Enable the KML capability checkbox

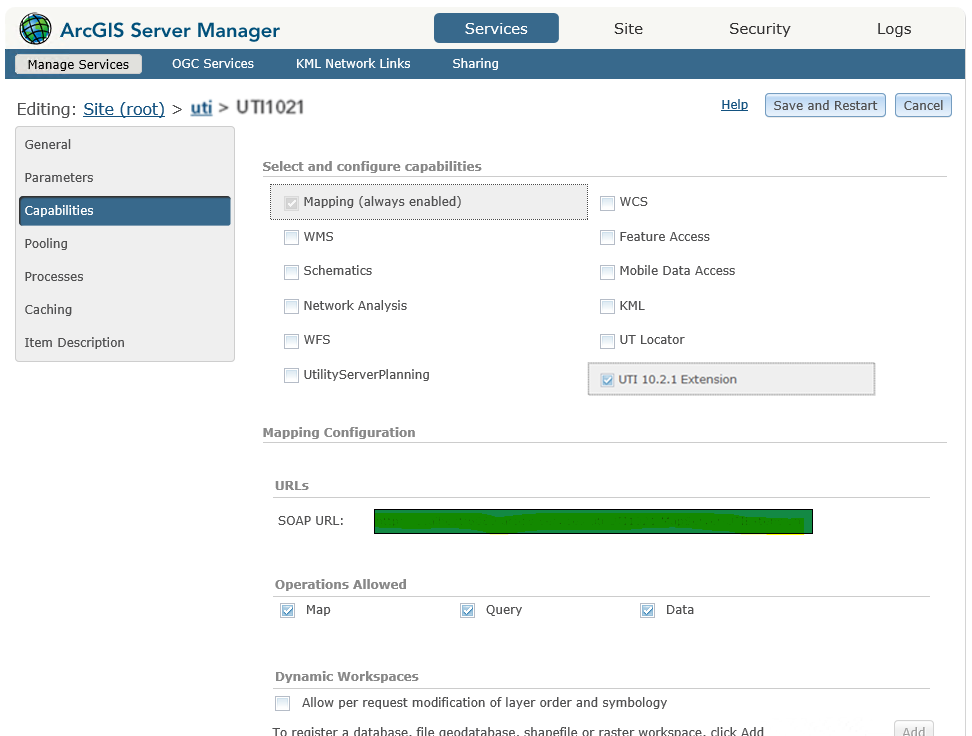tap(608, 306)
